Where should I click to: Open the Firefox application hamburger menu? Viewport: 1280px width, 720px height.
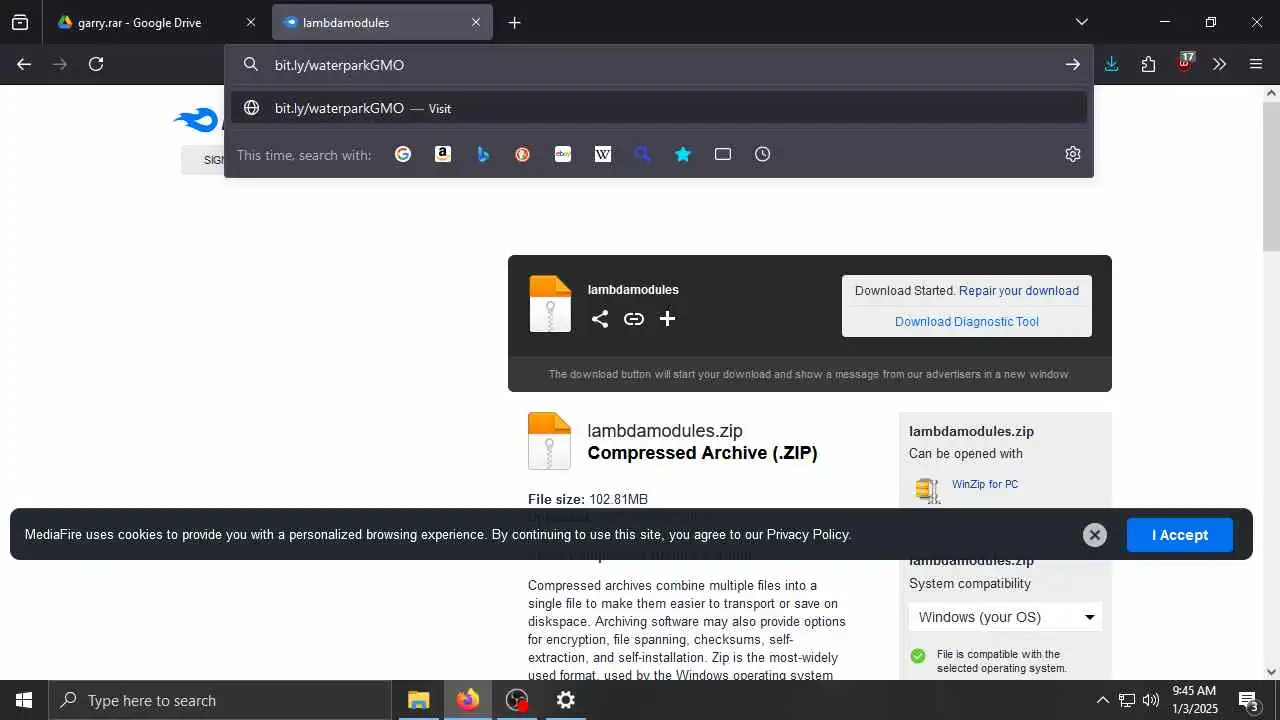[1256, 64]
